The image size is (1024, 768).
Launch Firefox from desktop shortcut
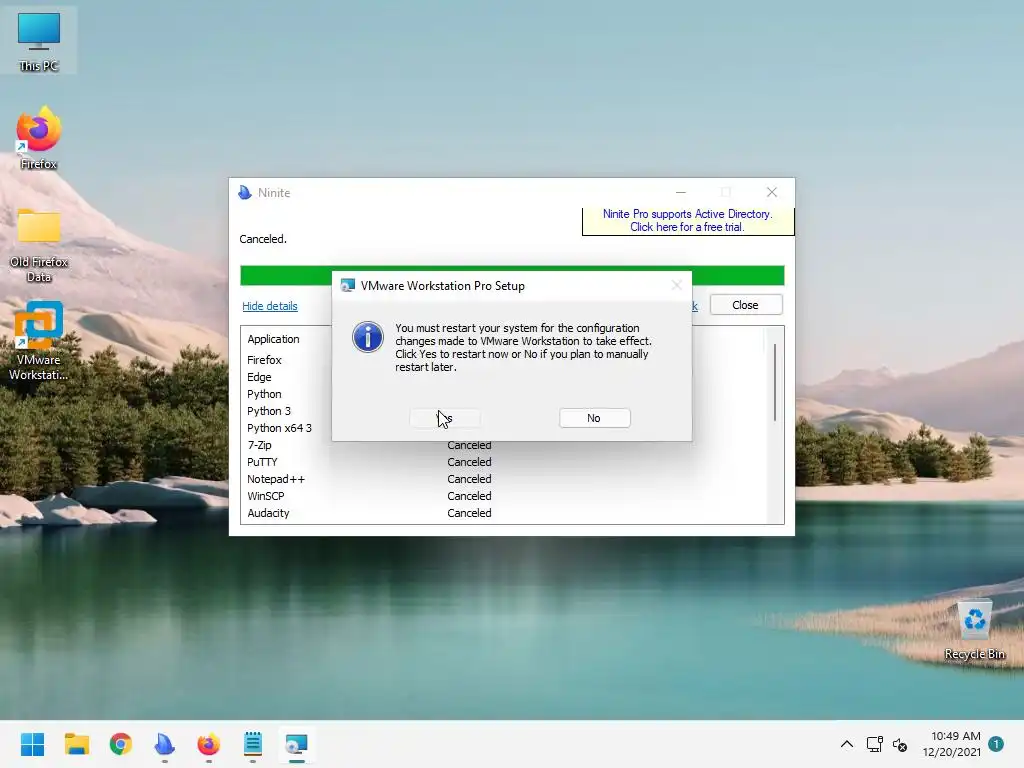click(x=39, y=138)
